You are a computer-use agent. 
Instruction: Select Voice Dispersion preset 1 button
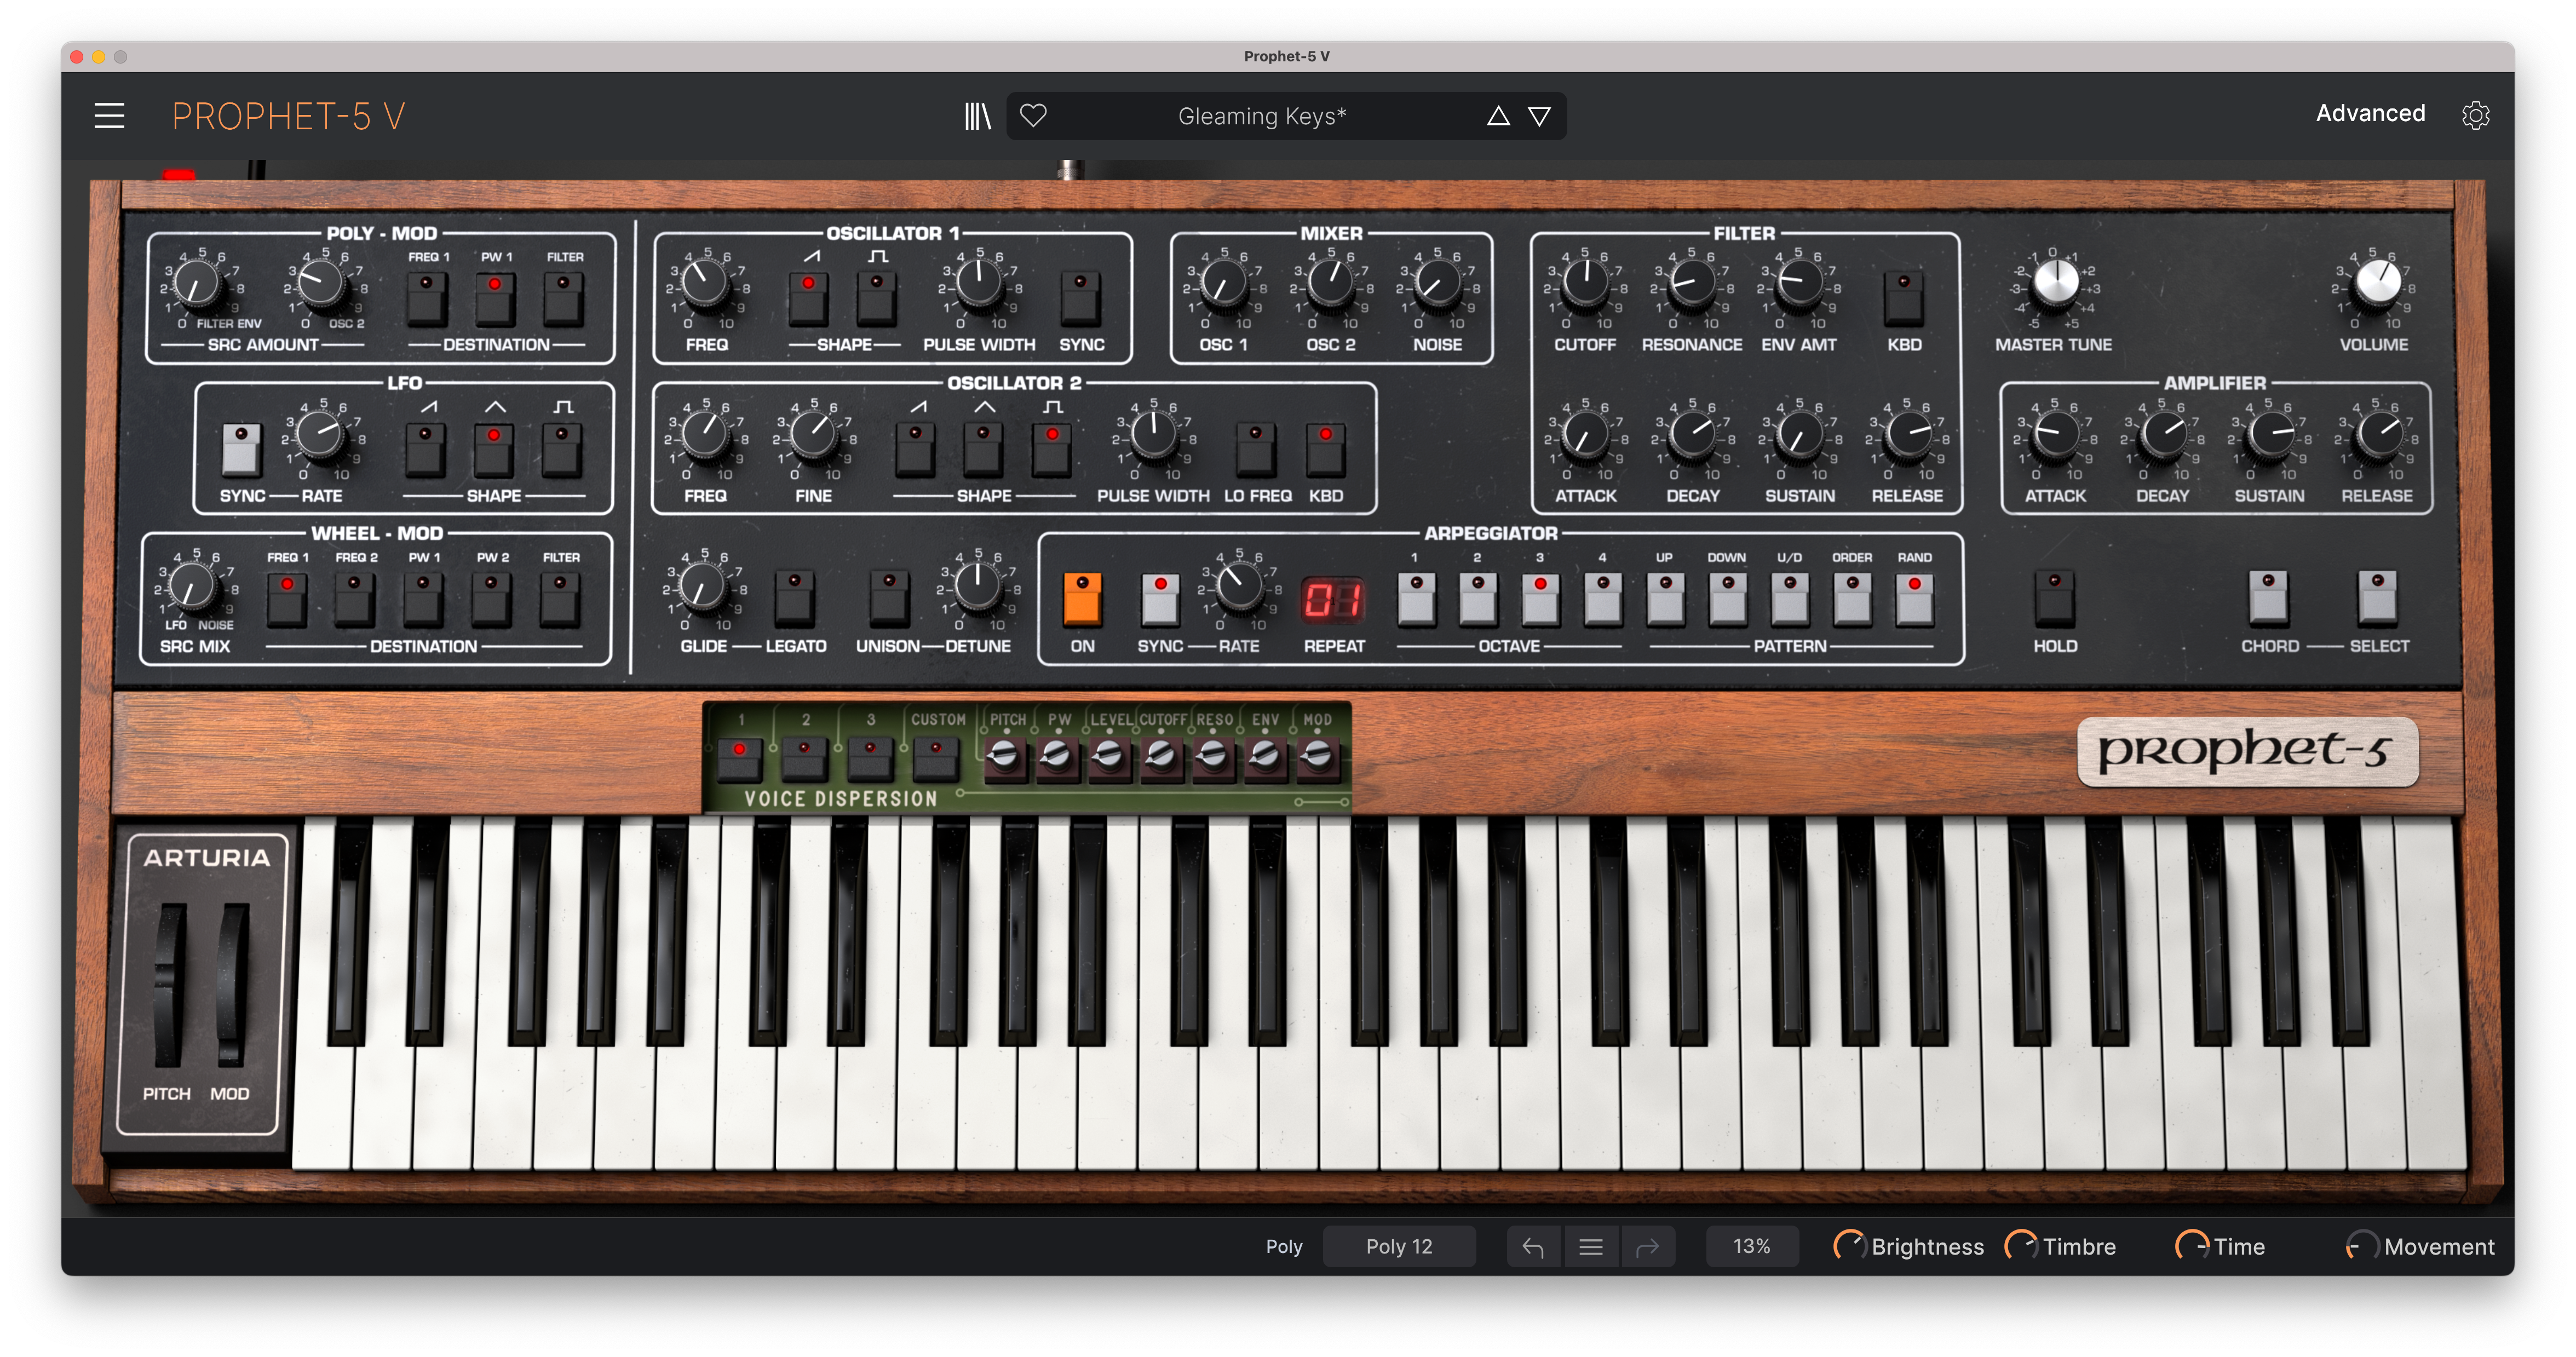(x=739, y=760)
